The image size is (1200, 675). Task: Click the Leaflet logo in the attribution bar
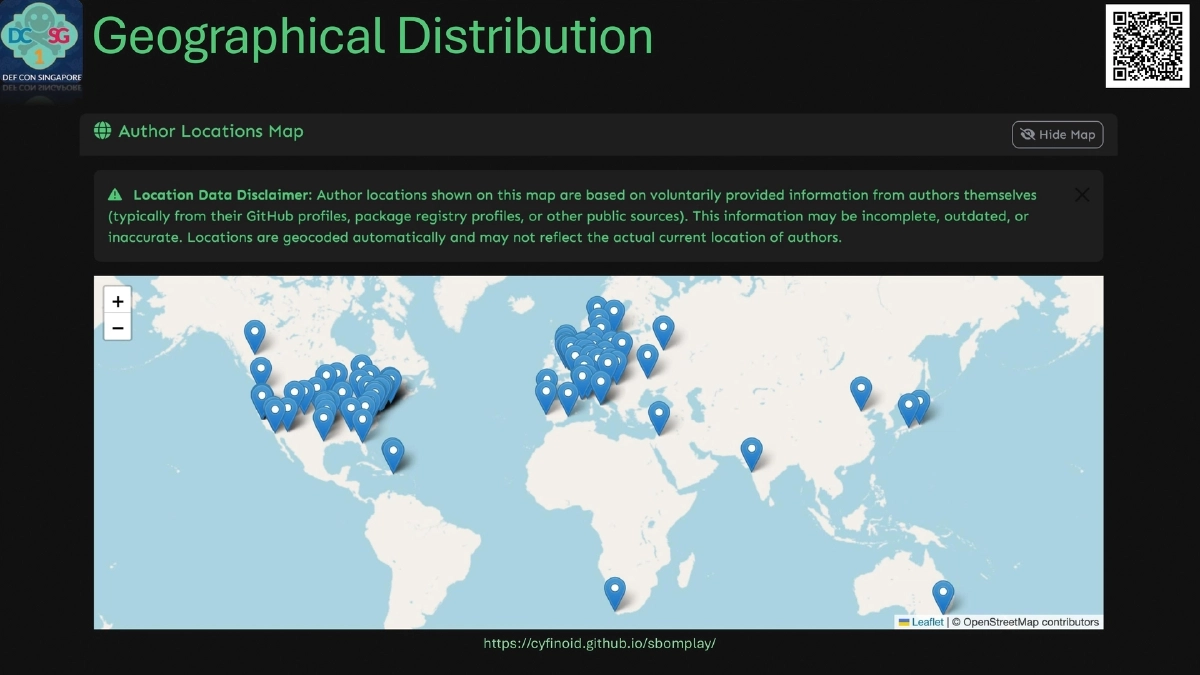[906, 621]
